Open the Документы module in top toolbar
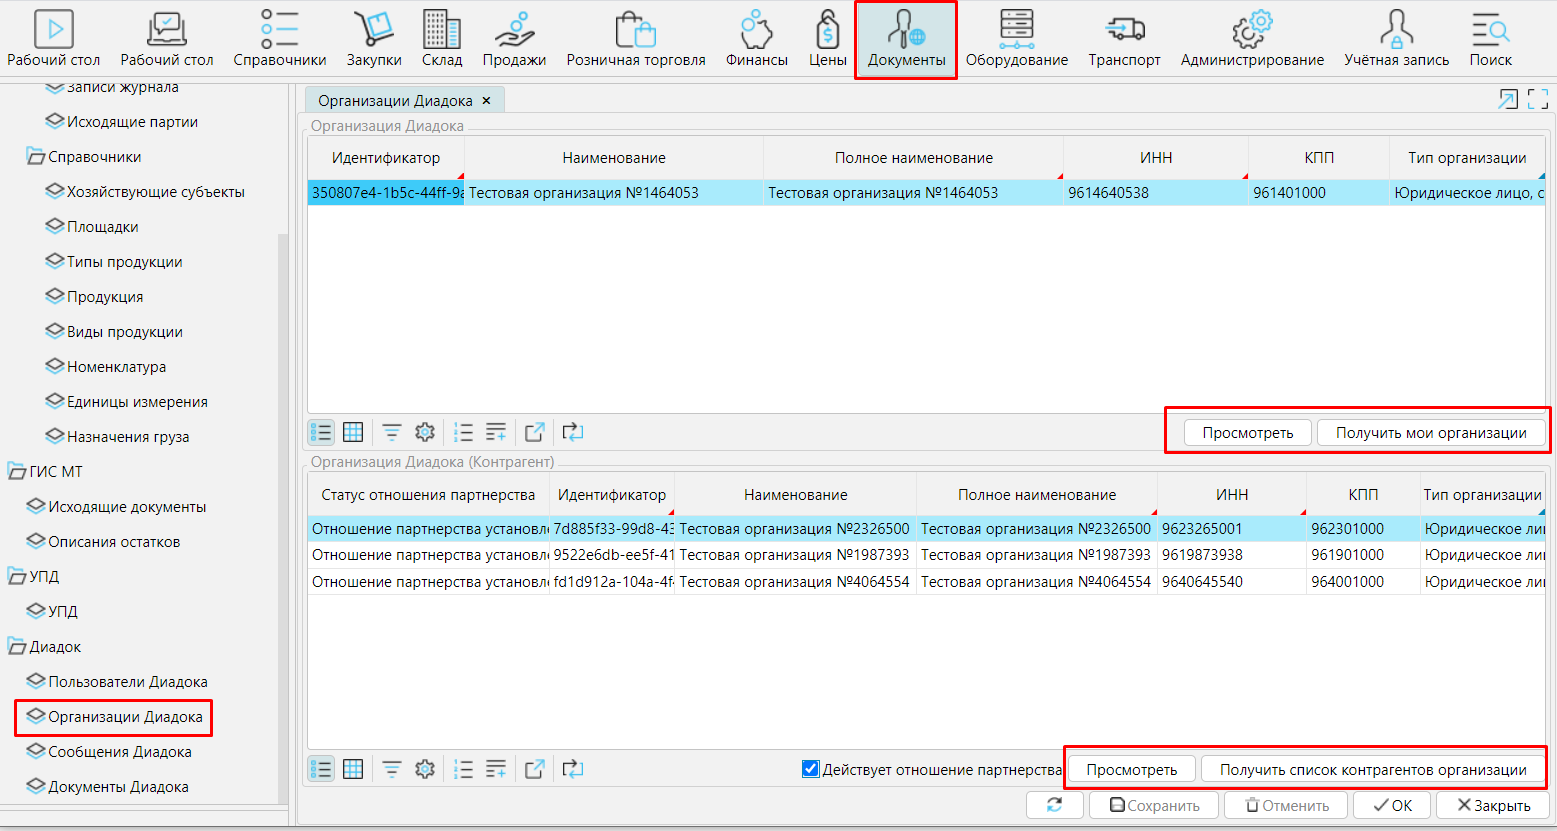Image resolution: width=1557 pixels, height=831 pixels. point(905,40)
